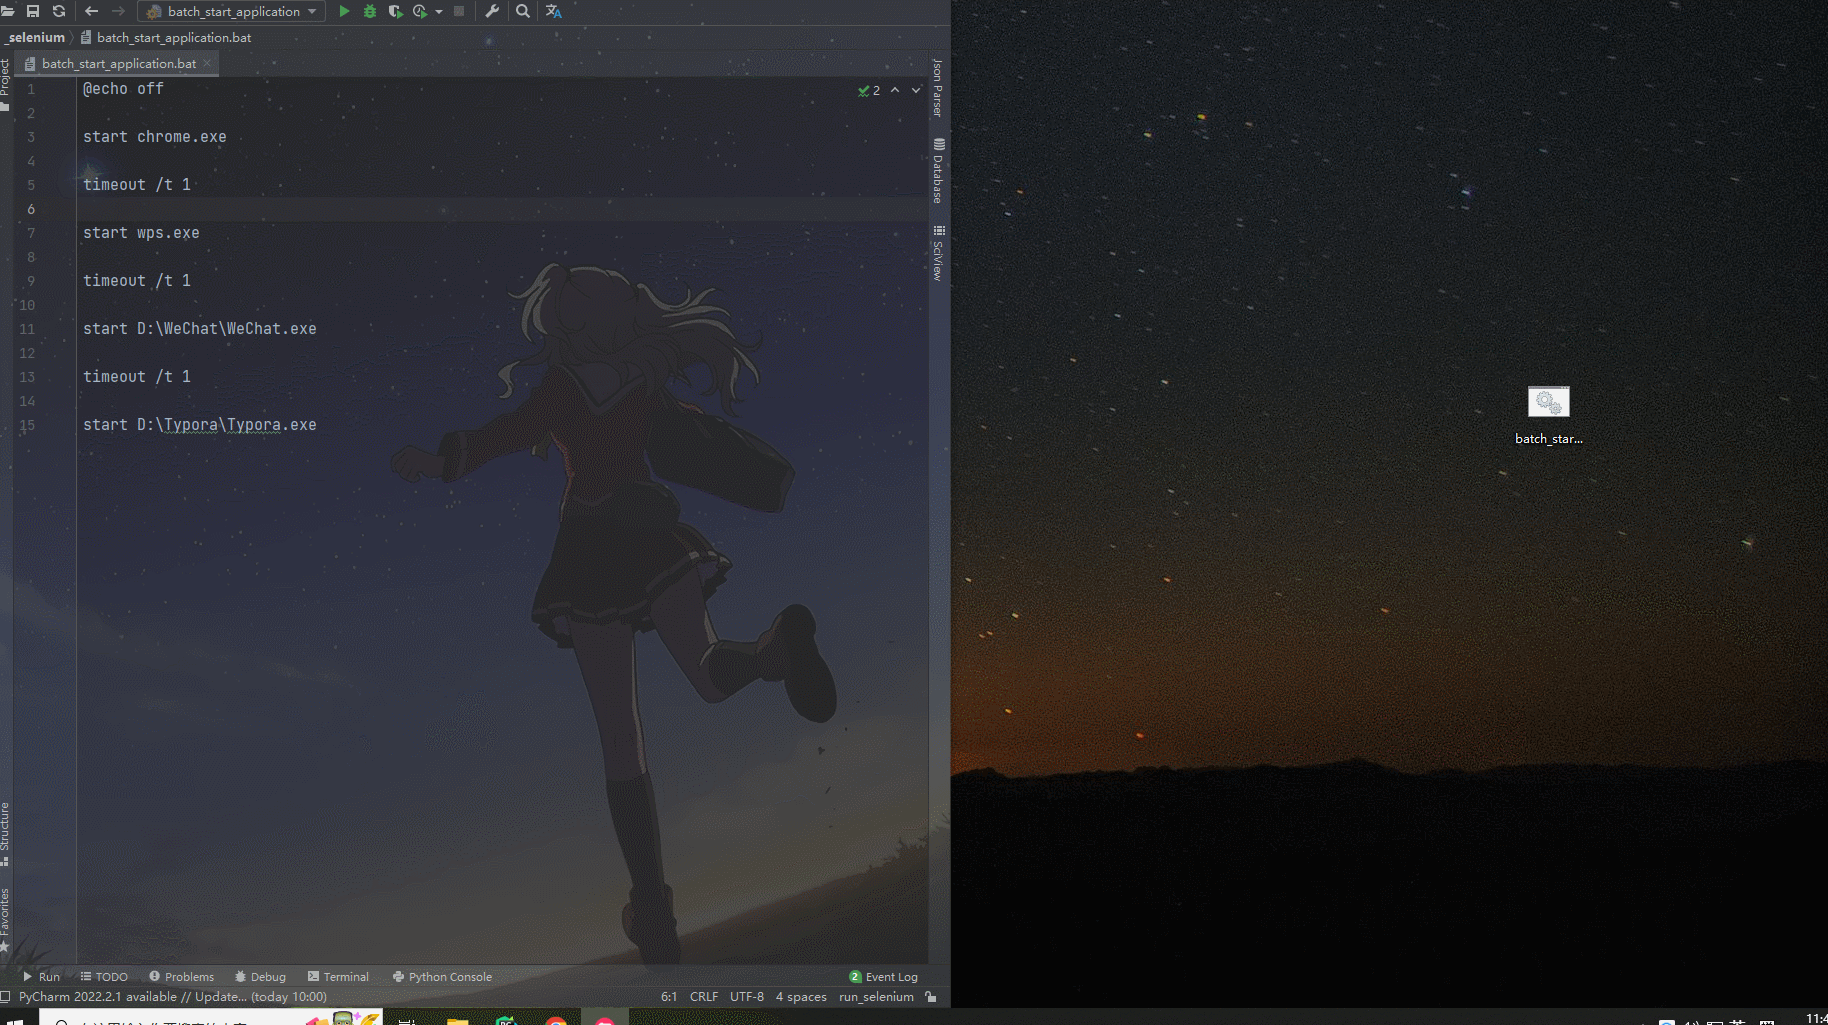Image resolution: width=1828 pixels, height=1025 pixels.
Task: Open the Event Log panel
Action: tap(883, 977)
